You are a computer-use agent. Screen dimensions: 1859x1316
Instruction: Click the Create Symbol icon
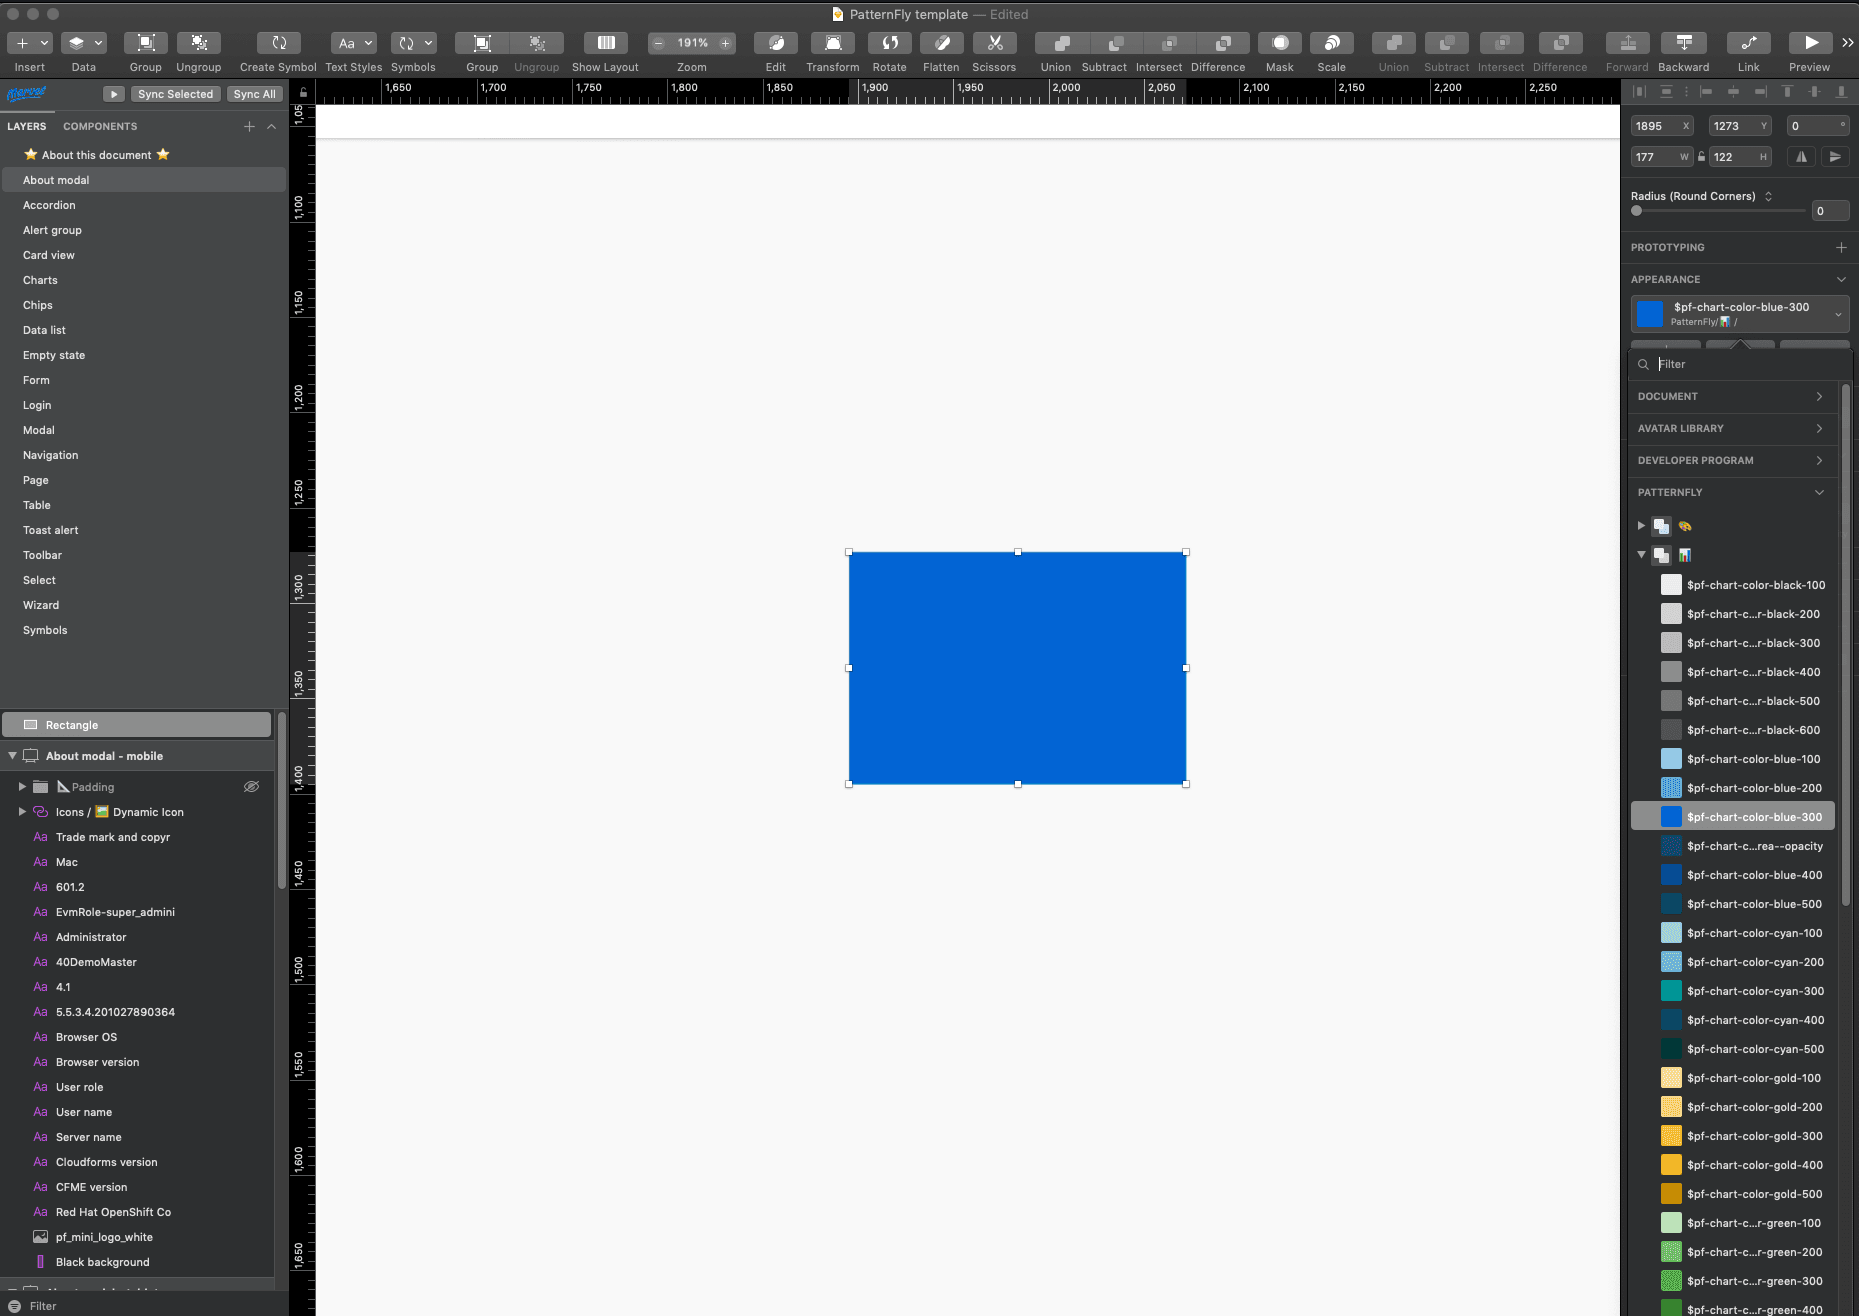[x=278, y=43]
